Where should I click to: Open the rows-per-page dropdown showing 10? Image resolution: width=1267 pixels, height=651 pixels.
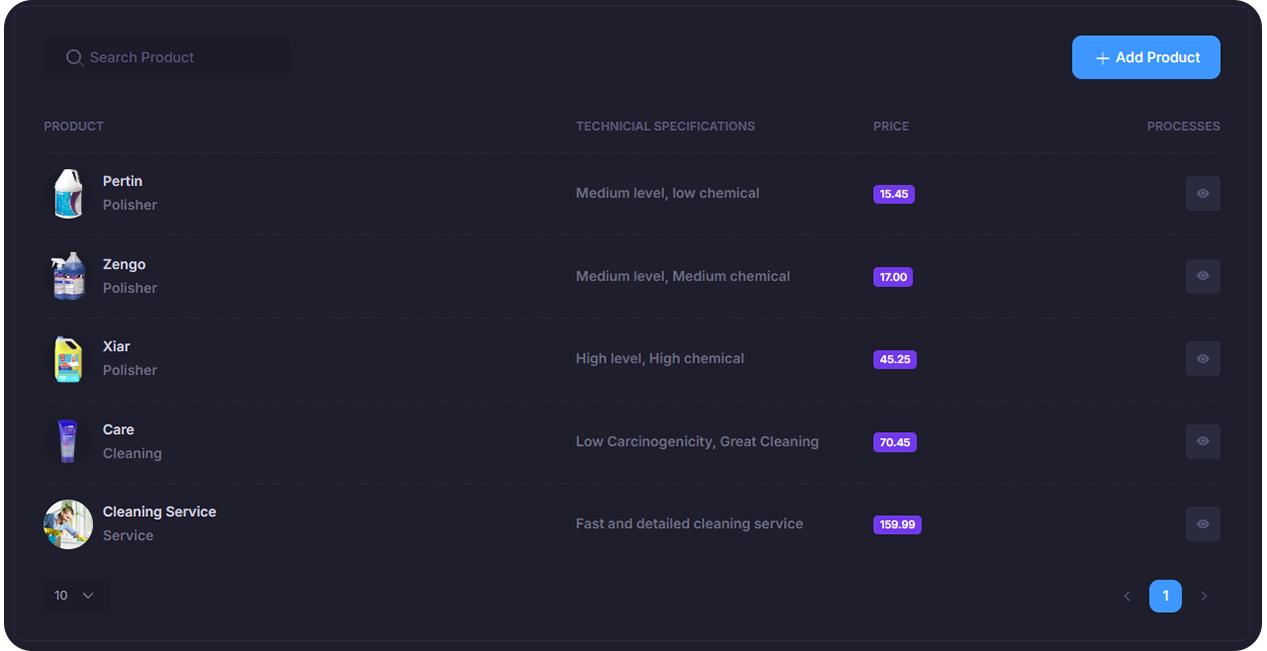(x=75, y=596)
